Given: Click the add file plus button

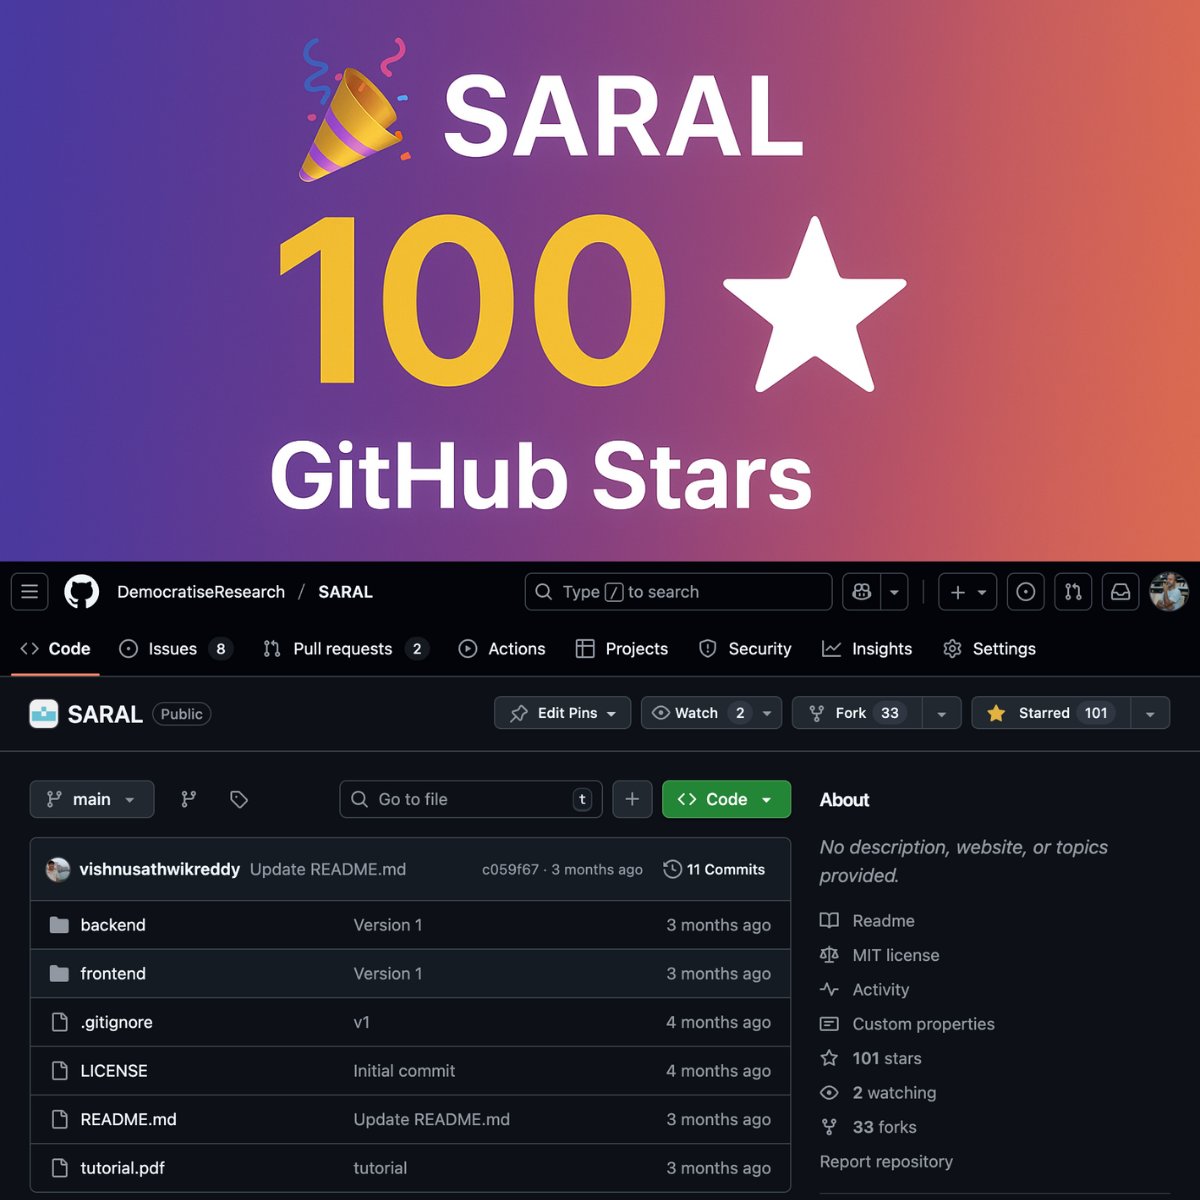Looking at the screenshot, I should [x=632, y=799].
